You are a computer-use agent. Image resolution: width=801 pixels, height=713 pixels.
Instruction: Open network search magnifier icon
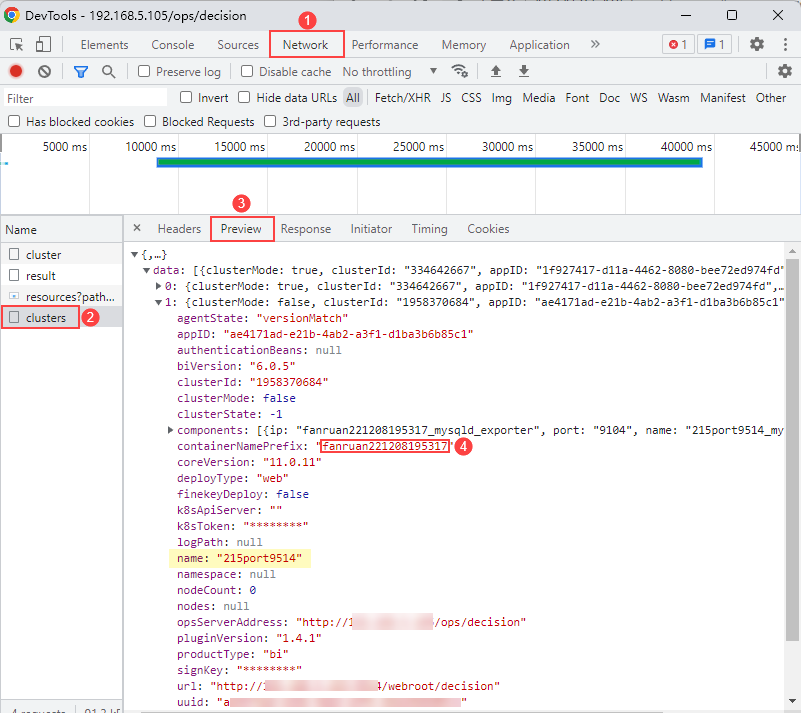point(108,72)
